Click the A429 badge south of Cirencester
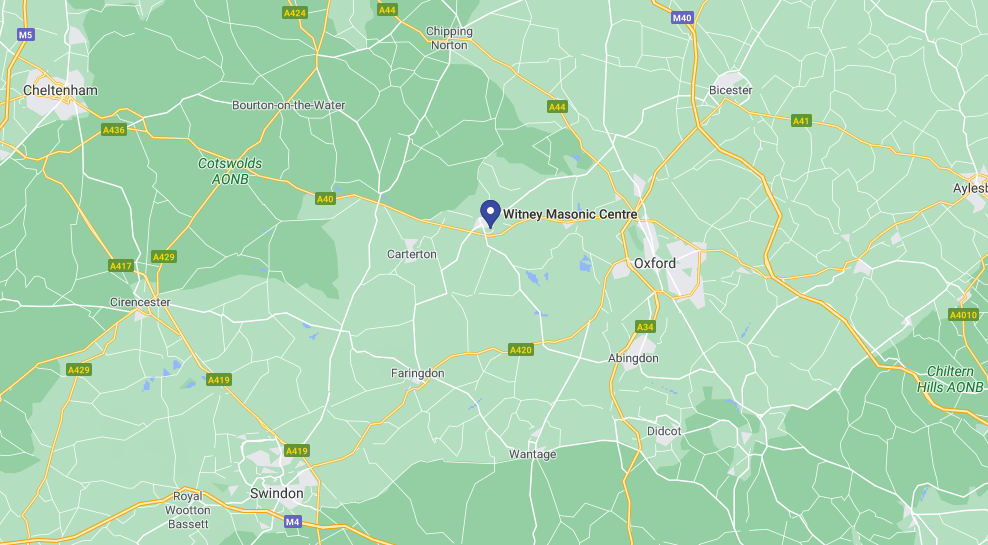Viewport: 988px width, 545px height. click(x=79, y=369)
